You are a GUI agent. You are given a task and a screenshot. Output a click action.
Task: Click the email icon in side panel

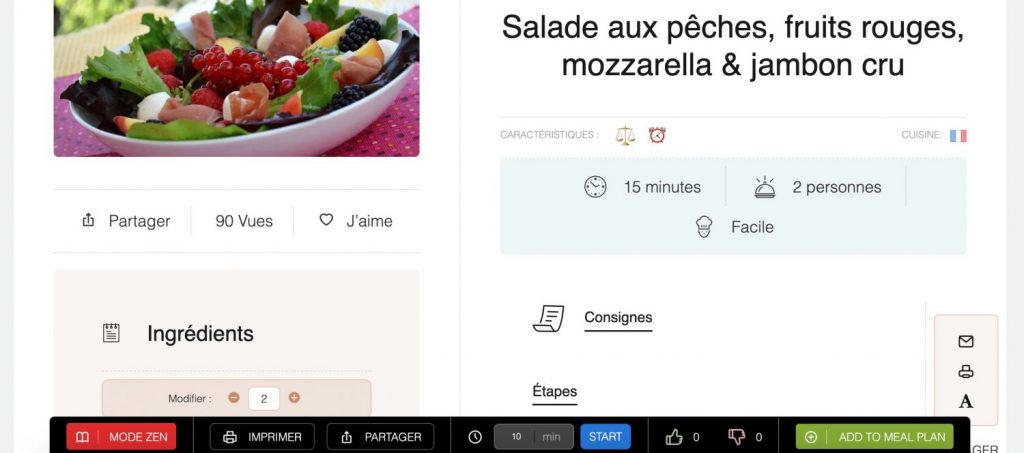tap(966, 341)
